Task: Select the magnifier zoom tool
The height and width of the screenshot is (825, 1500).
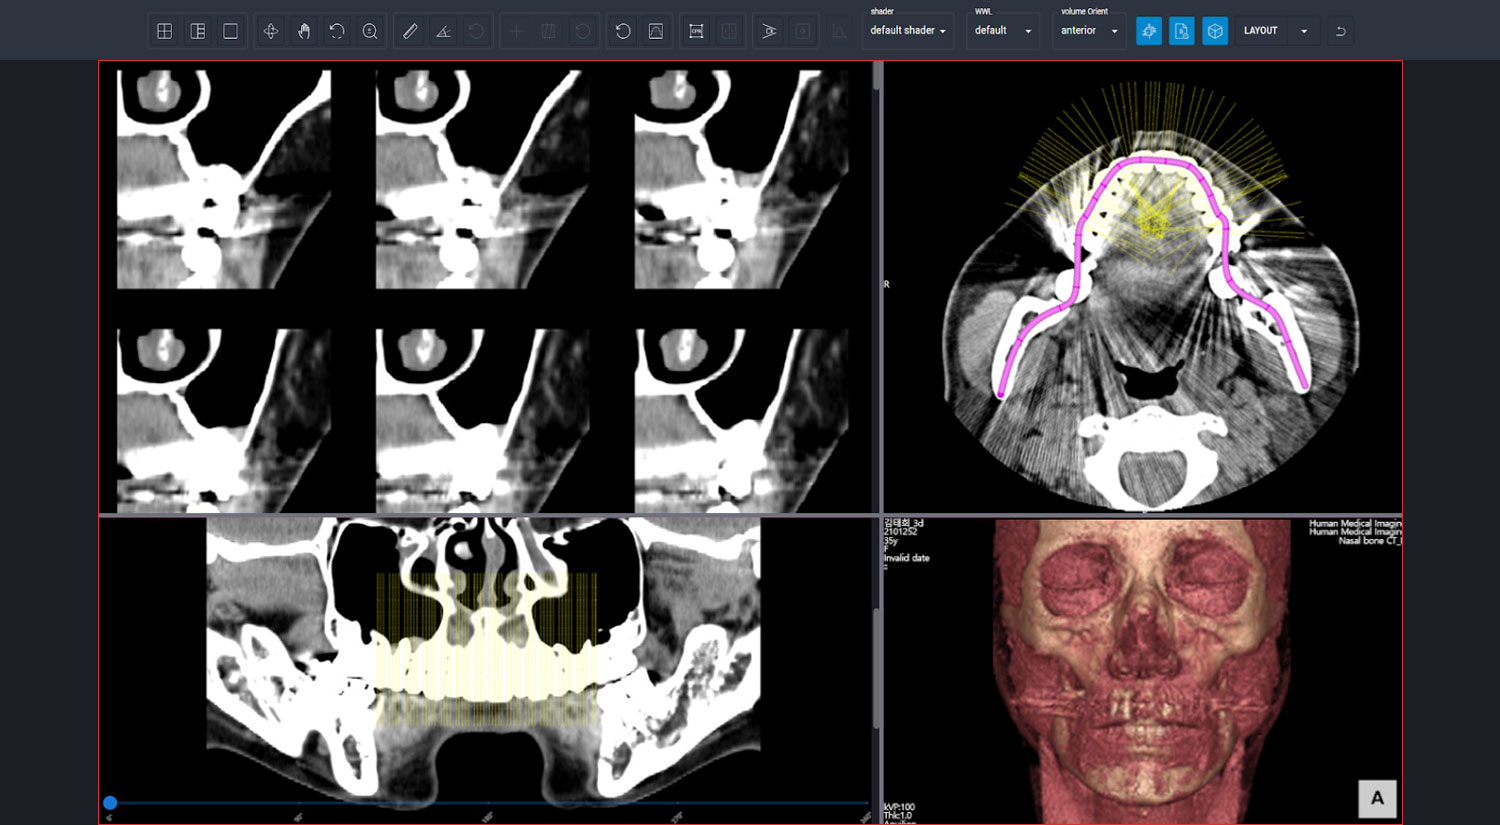Action: [x=370, y=31]
